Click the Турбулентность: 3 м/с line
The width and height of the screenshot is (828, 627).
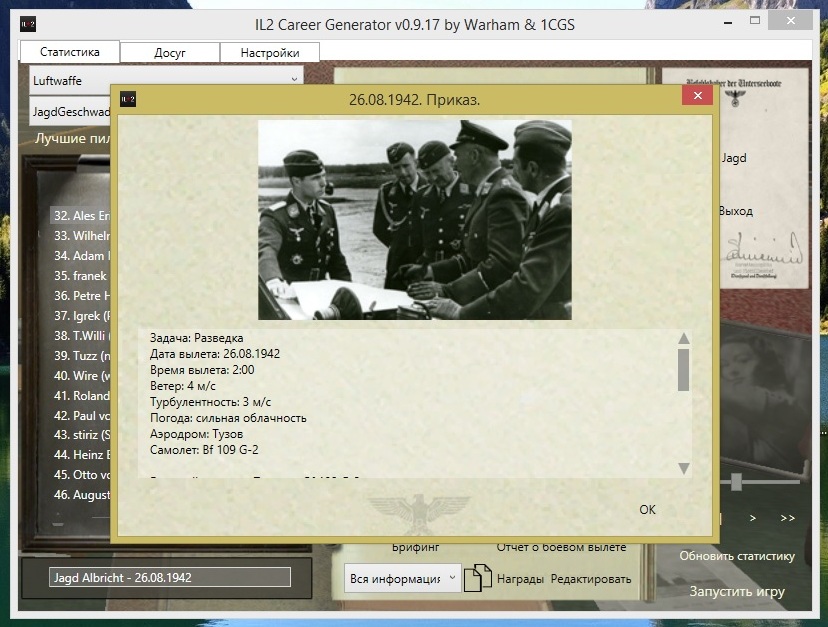pos(210,402)
